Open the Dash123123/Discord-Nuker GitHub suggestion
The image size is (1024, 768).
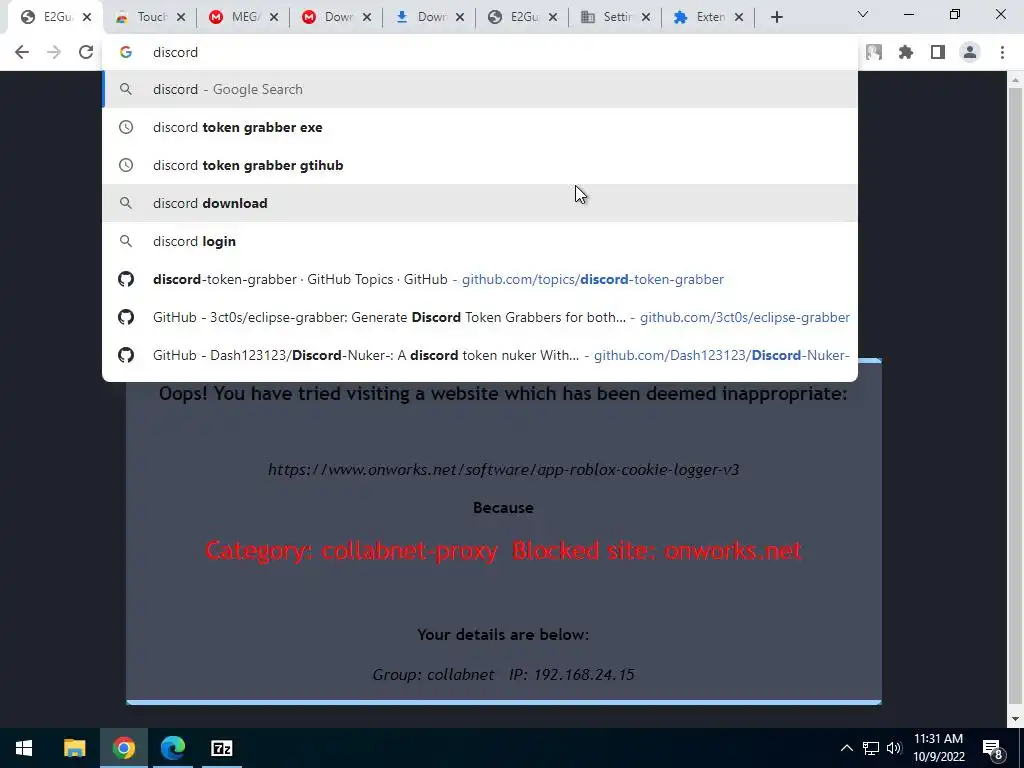[x=480, y=355]
